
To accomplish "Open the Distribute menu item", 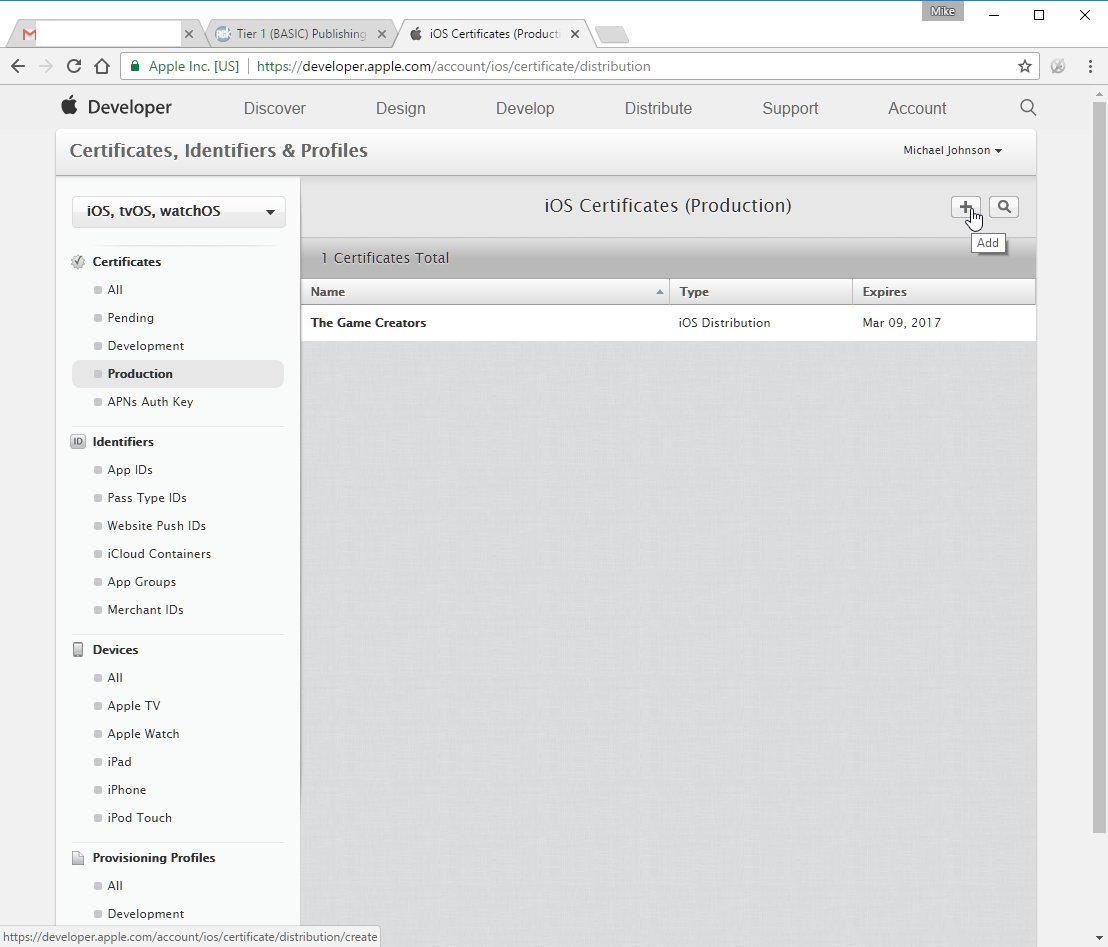I will coord(658,108).
